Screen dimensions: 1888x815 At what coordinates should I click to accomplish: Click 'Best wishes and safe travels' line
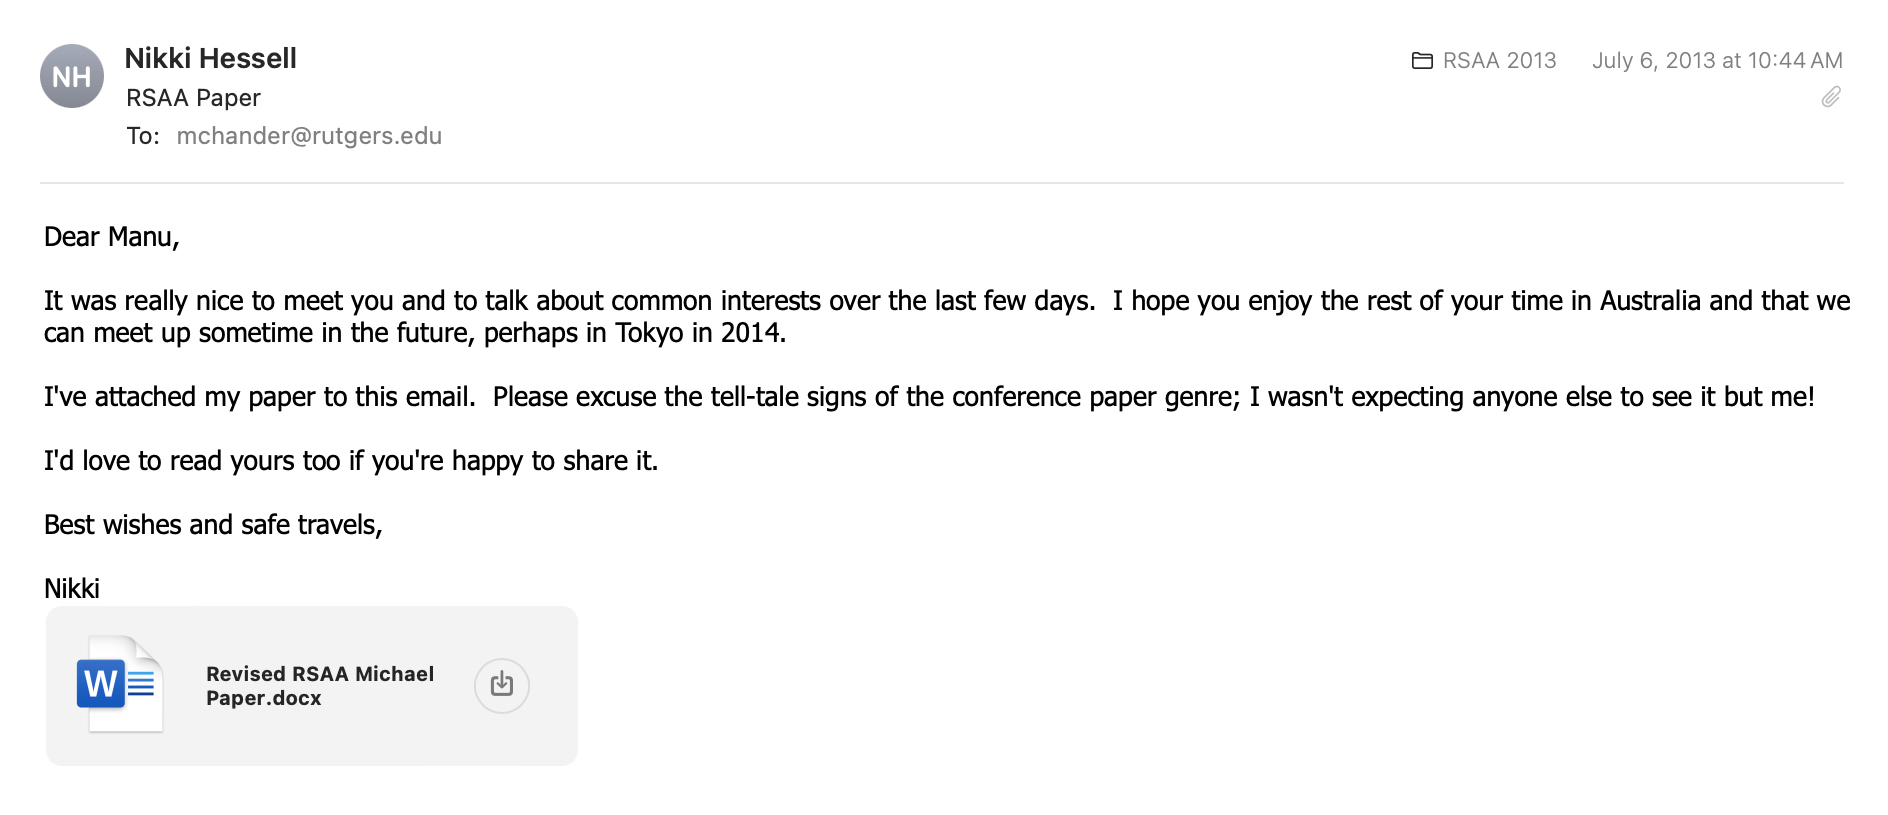click(x=213, y=525)
